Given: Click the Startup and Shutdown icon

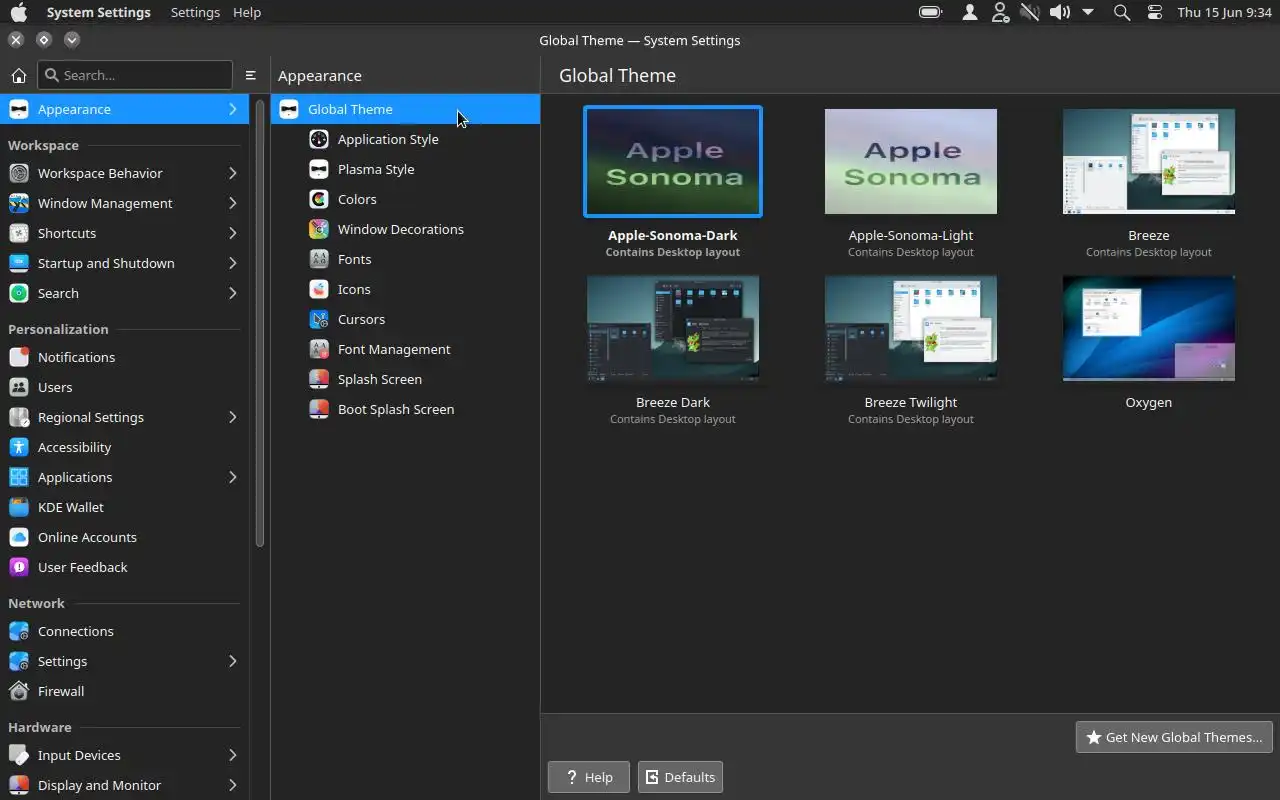Looking at the screenshot, I should click(x=18, y=263).
